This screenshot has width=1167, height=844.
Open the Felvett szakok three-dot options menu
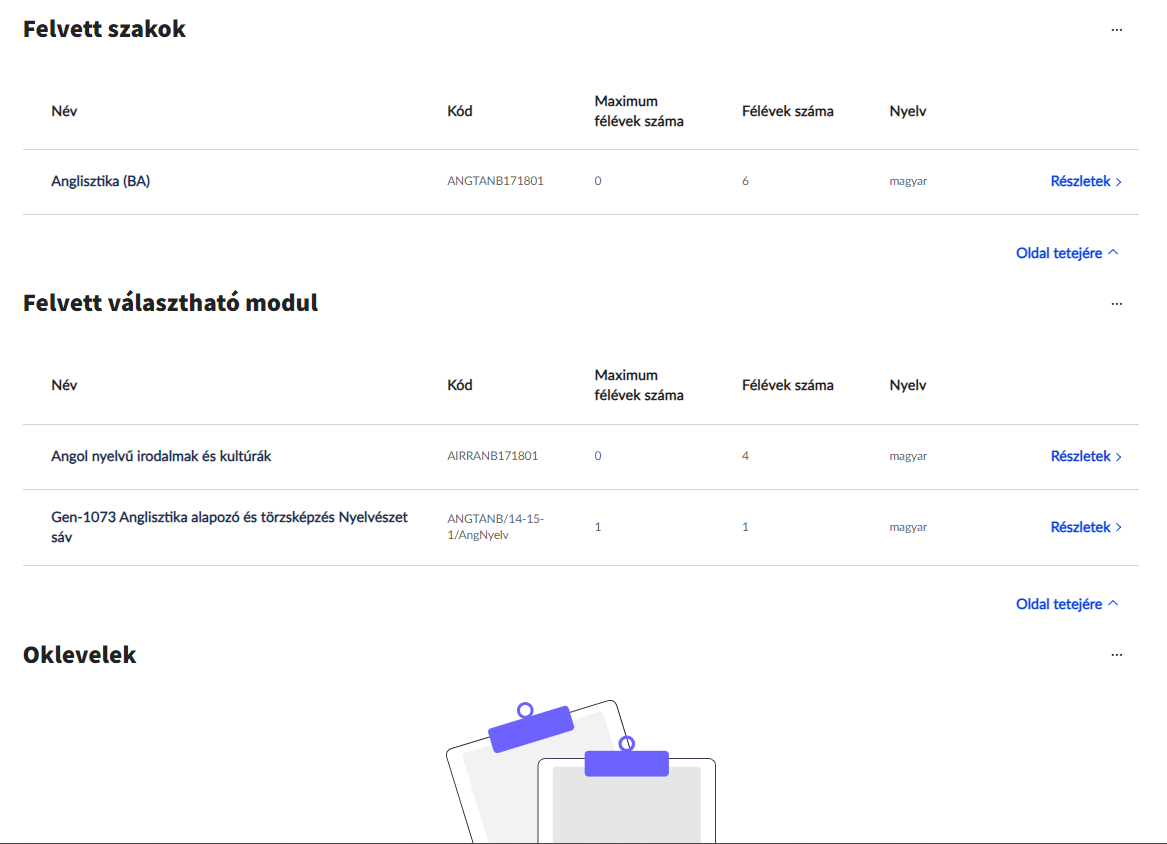point(1116,30)
